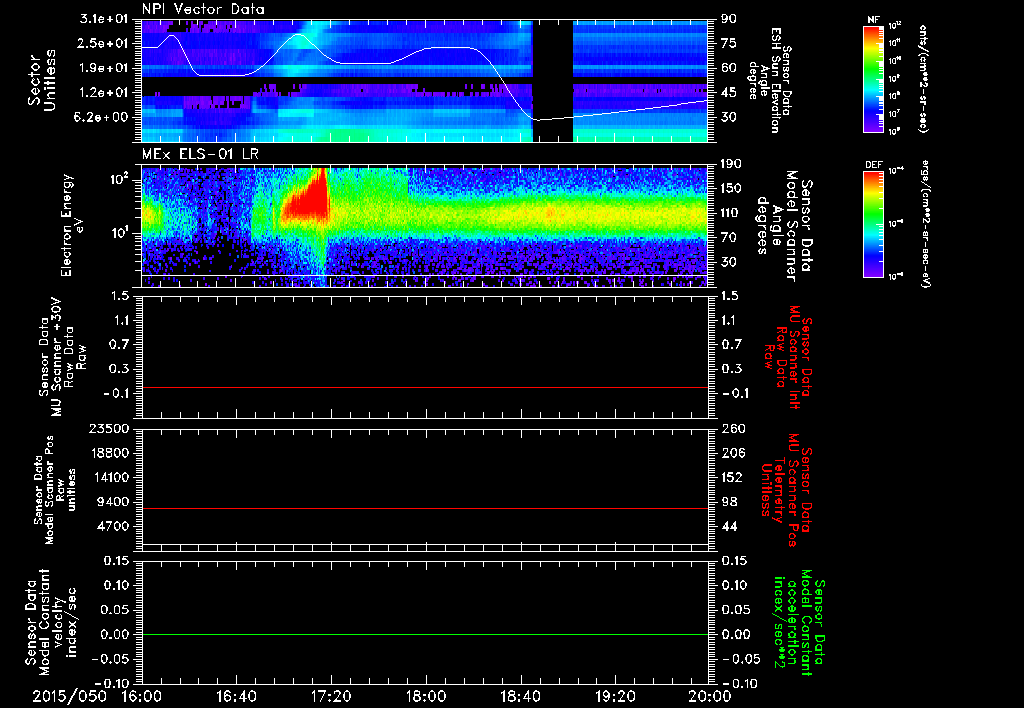Click the 3.1e+01 sector tick label
Viewport: 1024px width, 708px height.
[104, 19]
